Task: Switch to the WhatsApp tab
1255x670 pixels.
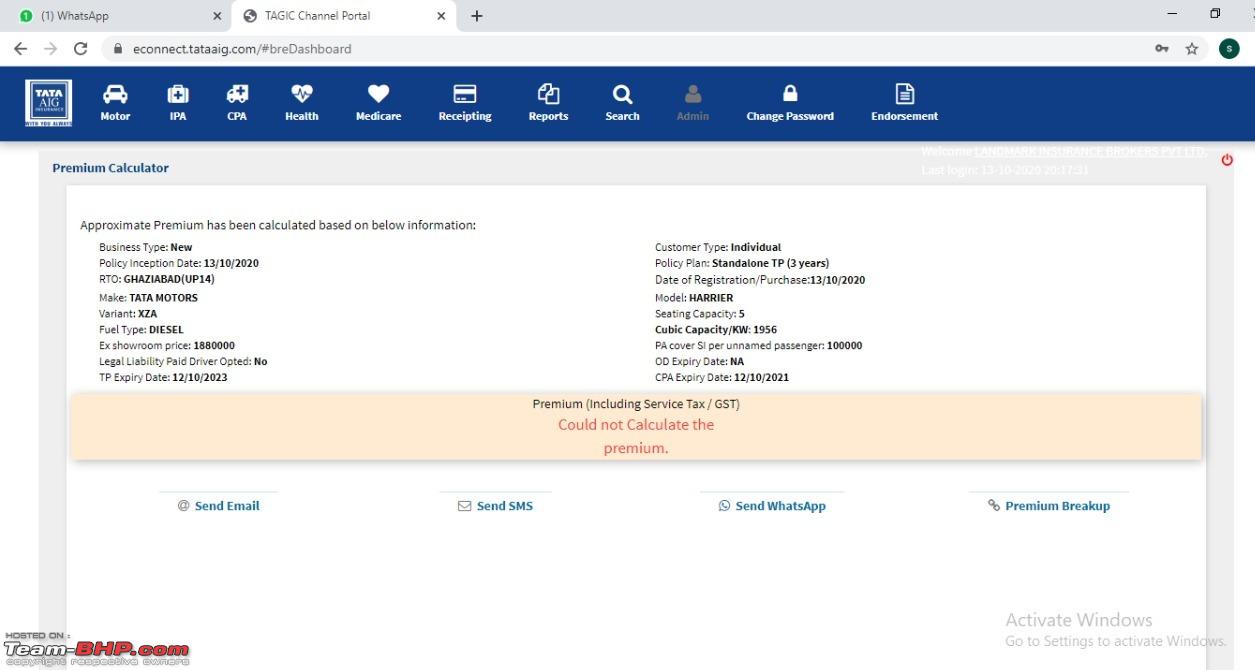Action: (x=118, y=16)
